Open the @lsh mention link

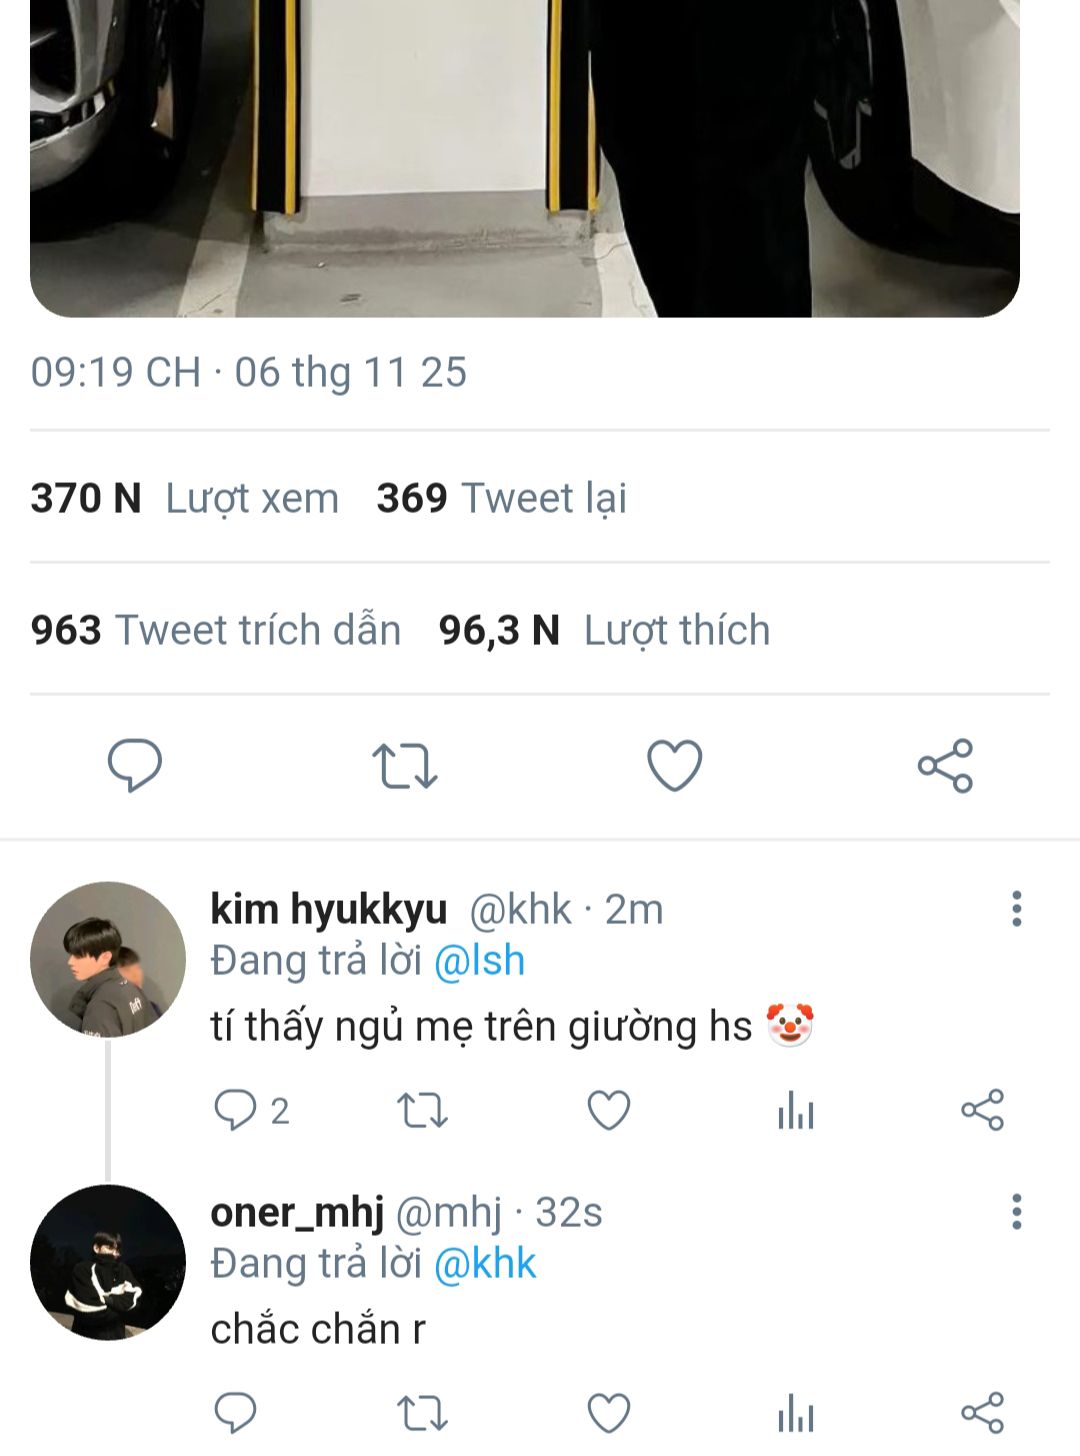479,961
